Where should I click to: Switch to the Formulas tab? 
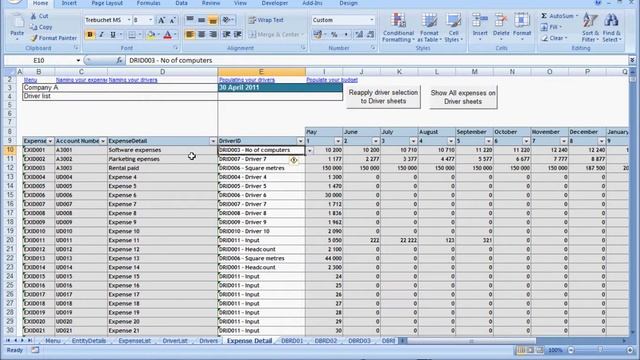pos(148,3)
